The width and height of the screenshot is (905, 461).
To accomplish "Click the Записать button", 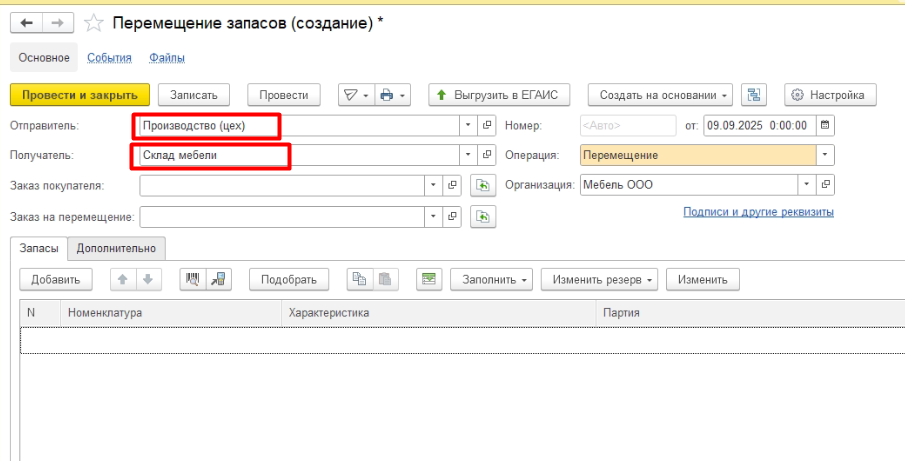I will pos(193,95).
